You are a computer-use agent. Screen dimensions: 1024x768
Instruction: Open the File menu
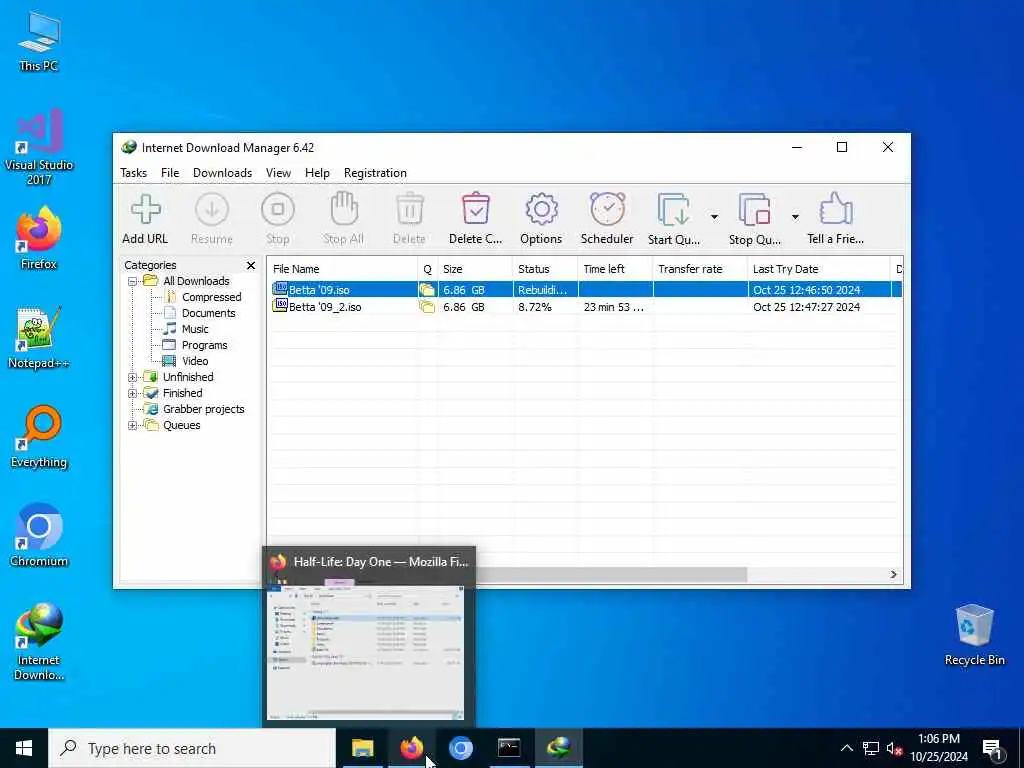(x=170, y=173)
